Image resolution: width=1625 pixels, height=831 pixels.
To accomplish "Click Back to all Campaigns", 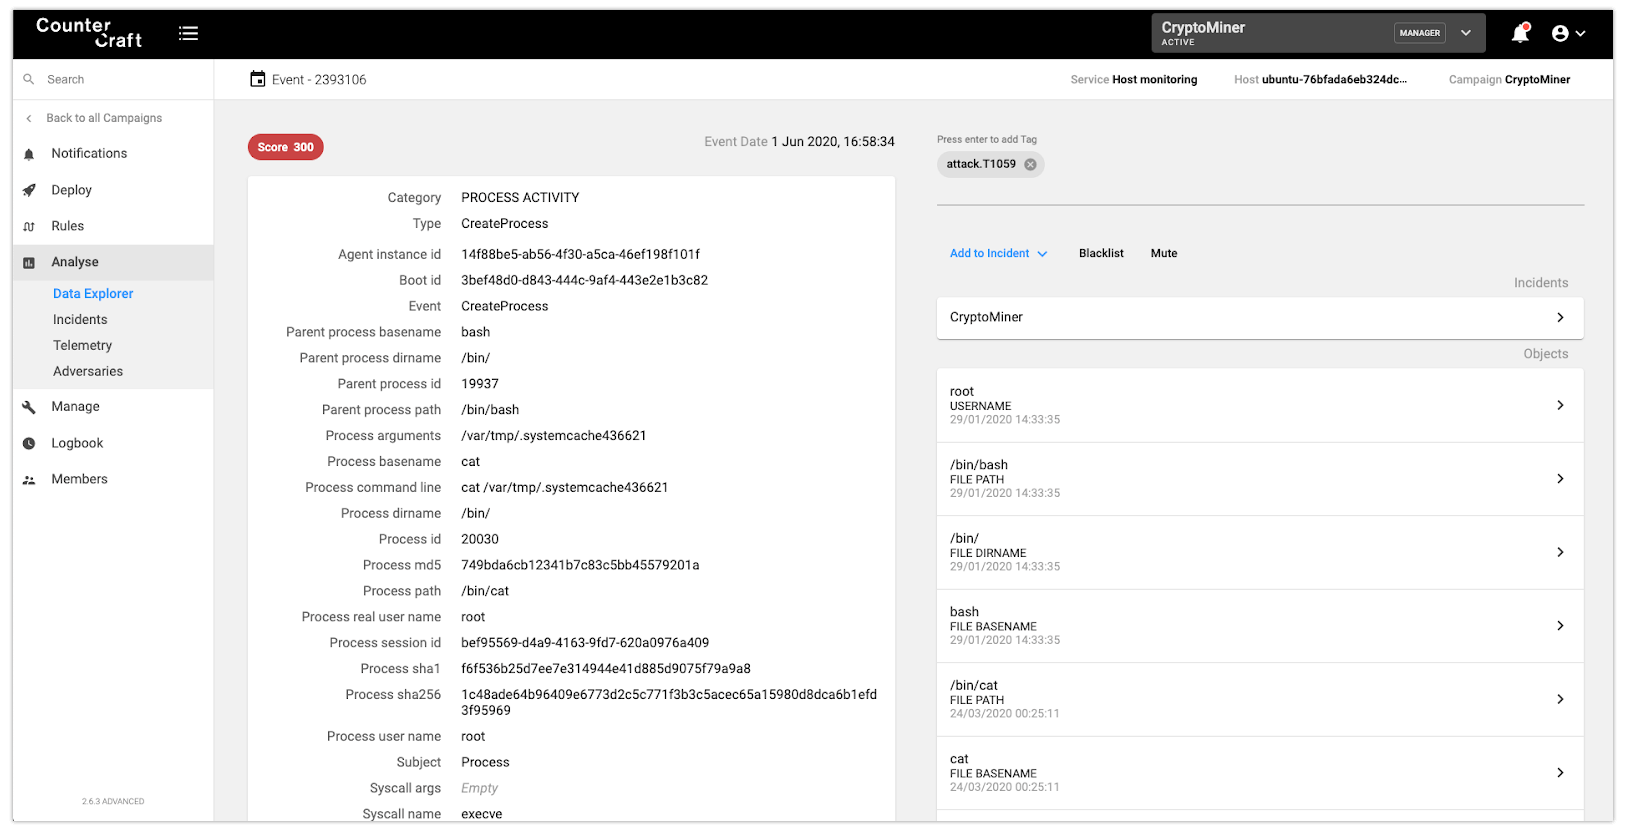I will (104, 118).
